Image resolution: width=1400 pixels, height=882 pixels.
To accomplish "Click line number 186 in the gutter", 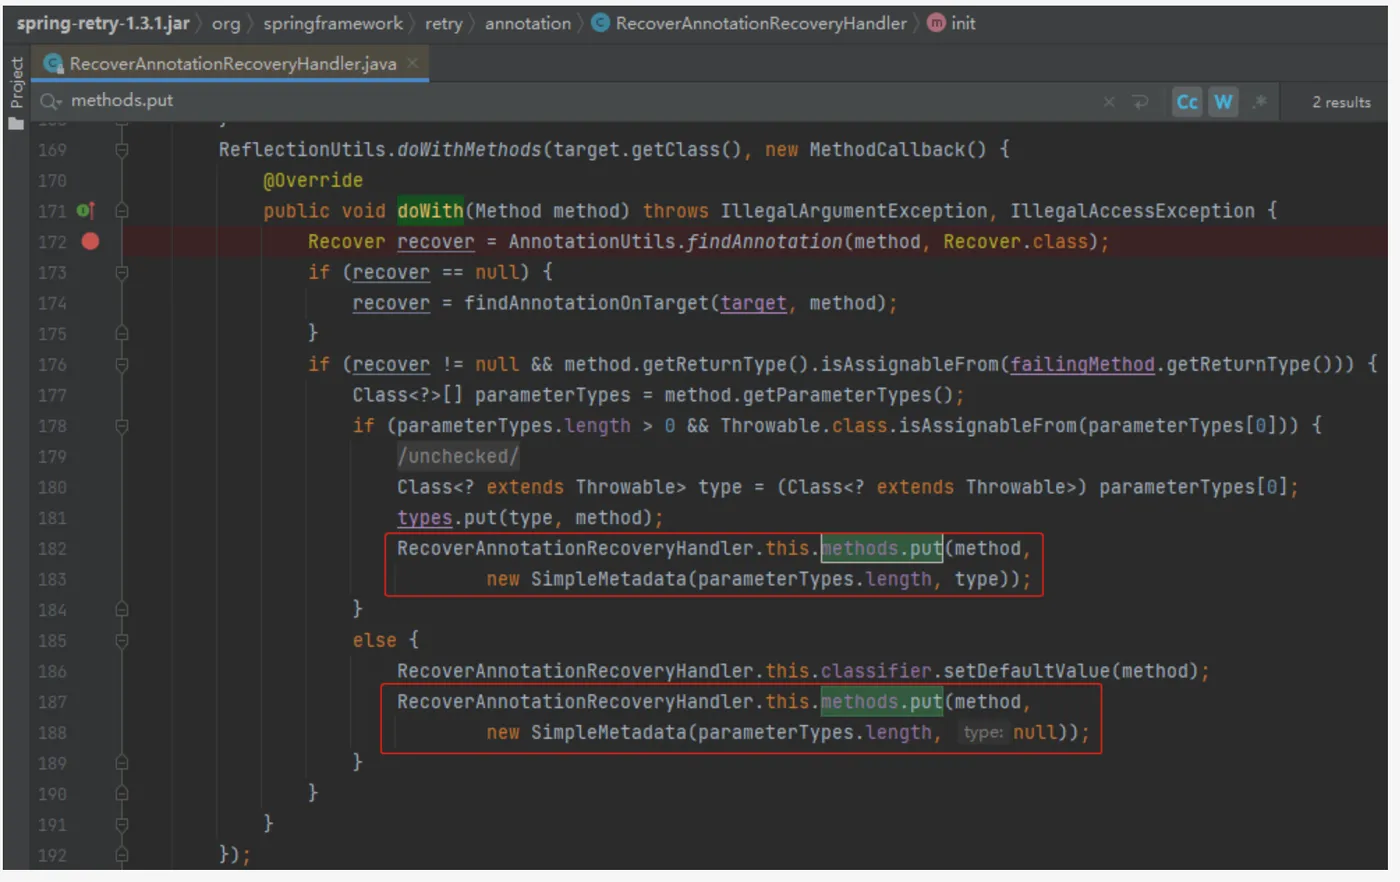I will 52,671.
